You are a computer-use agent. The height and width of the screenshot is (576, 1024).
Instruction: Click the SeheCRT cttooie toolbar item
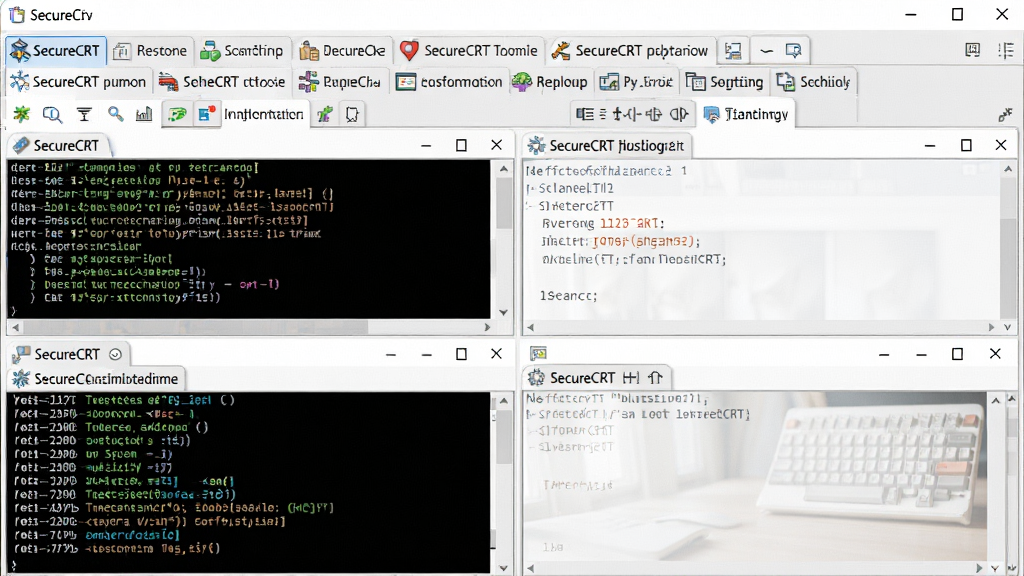tap(222, 82)
